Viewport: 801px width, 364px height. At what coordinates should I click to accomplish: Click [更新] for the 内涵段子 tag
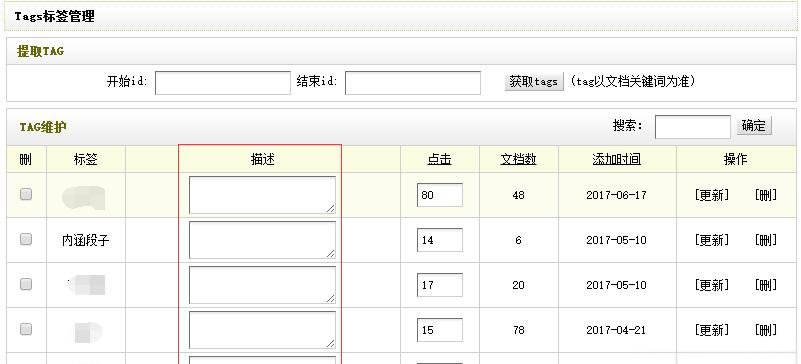click(712, 240)
